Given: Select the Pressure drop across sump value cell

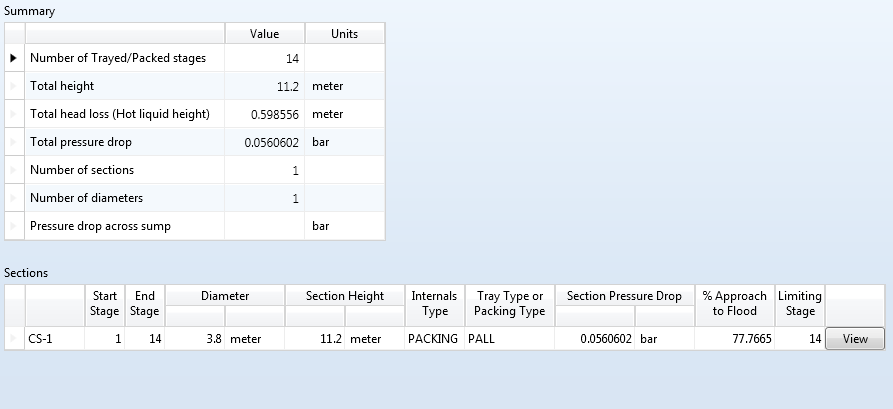Looking at the screenshot, I should [265, 226].
